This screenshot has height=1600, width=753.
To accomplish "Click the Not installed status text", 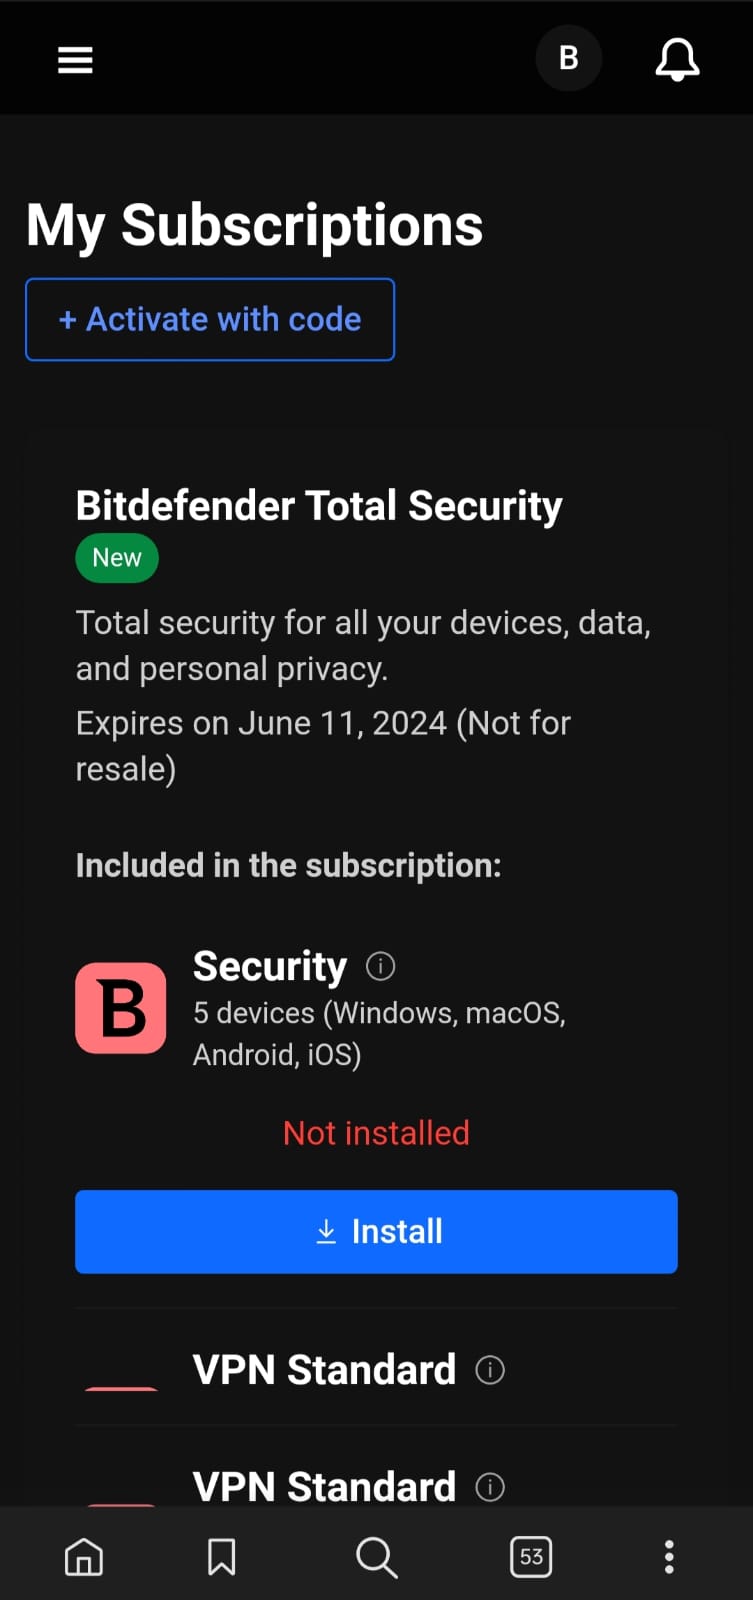I will pos(376,1133).
